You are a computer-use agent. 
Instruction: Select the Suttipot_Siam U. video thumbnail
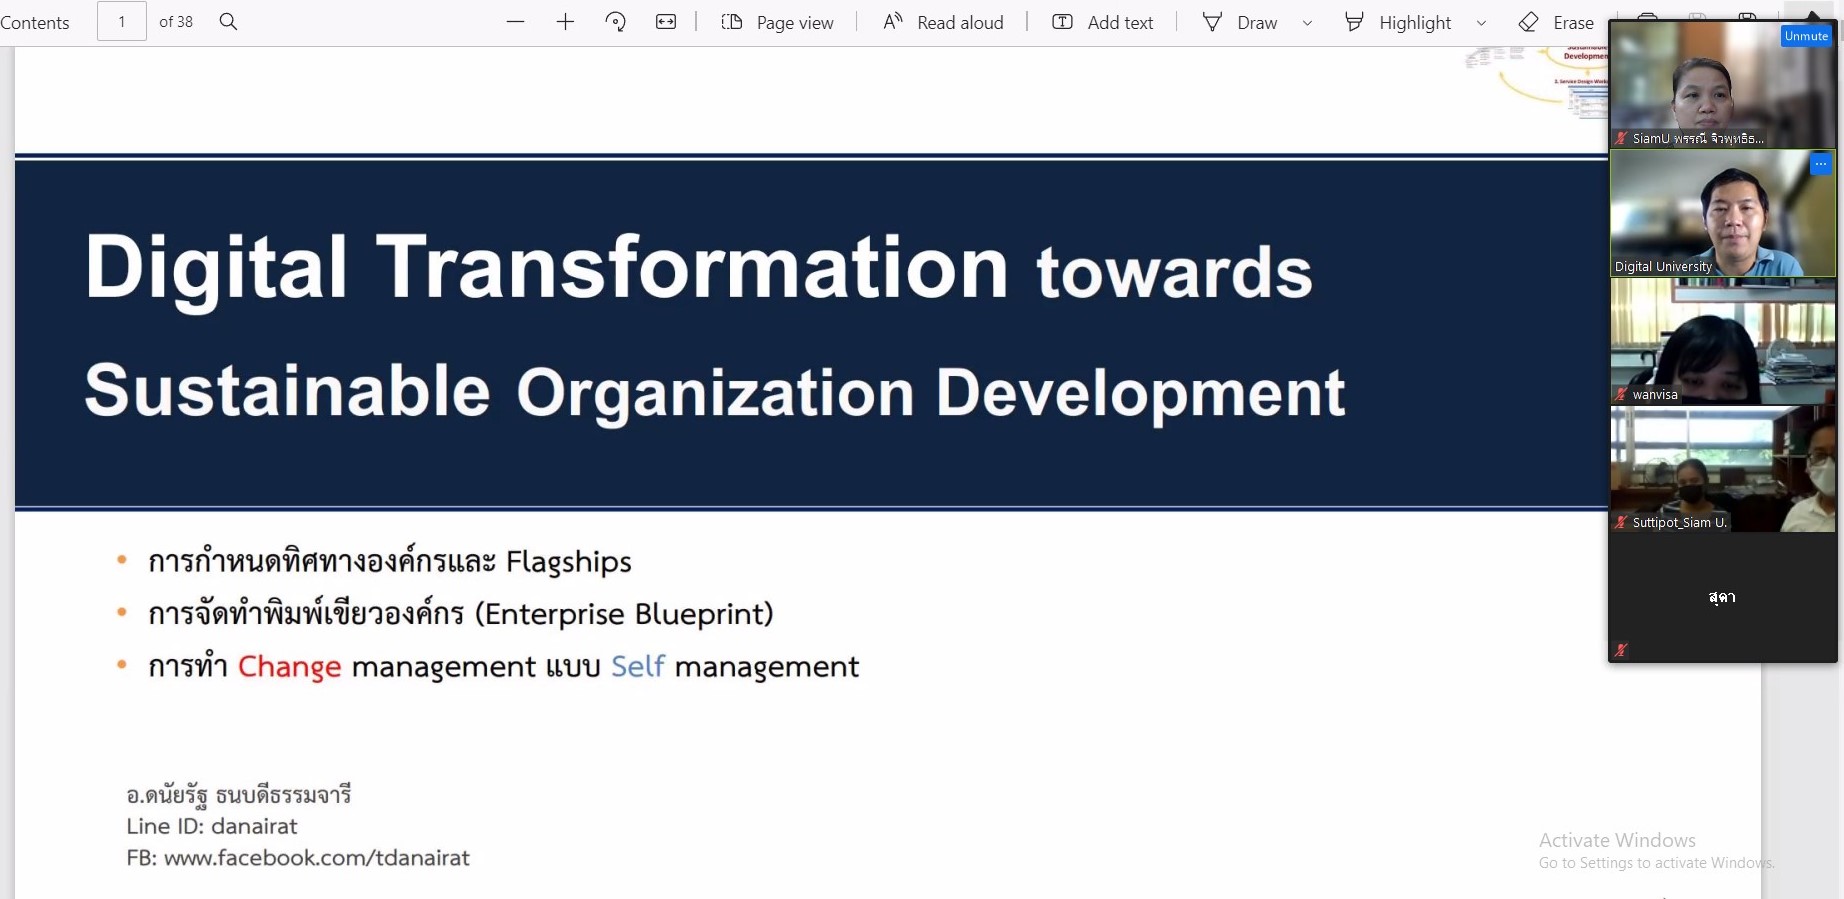point(1722,469)
